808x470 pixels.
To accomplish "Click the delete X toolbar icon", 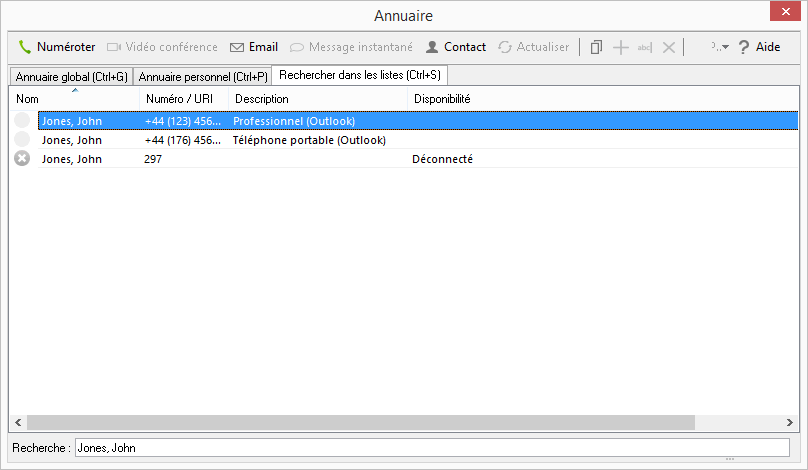I will [x=669, y=47].
